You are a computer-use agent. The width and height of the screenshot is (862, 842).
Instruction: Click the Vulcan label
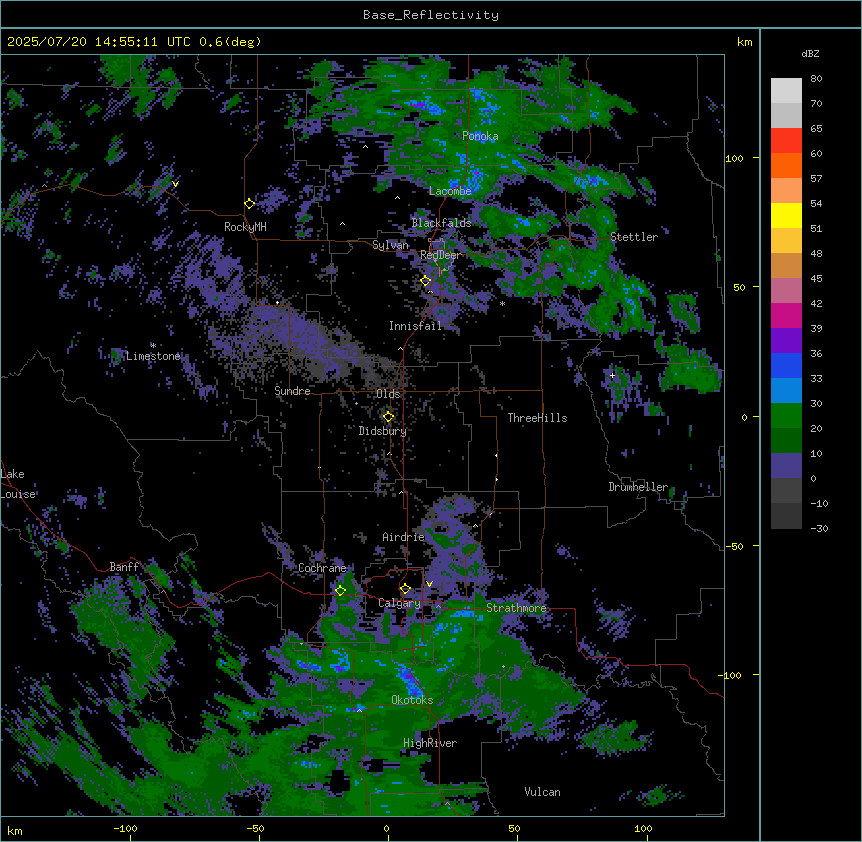click(542, 792)
